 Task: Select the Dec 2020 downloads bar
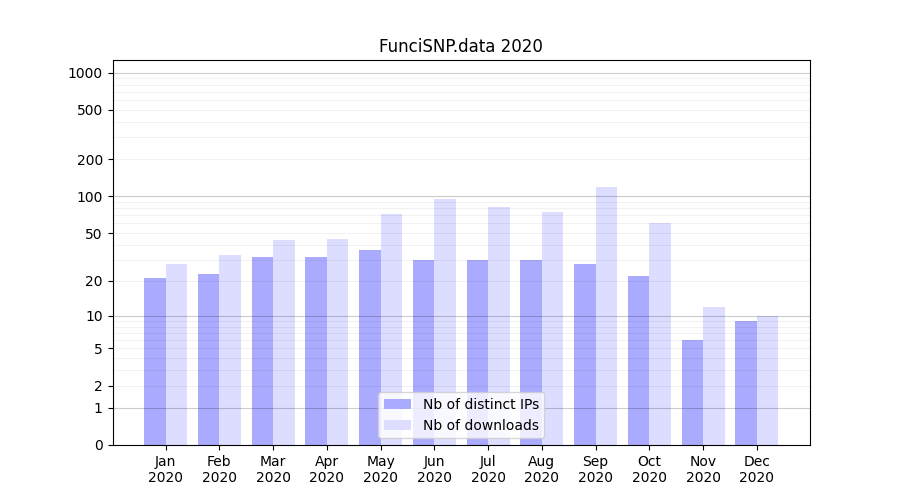pyautogui.click(x=767, y=380)
